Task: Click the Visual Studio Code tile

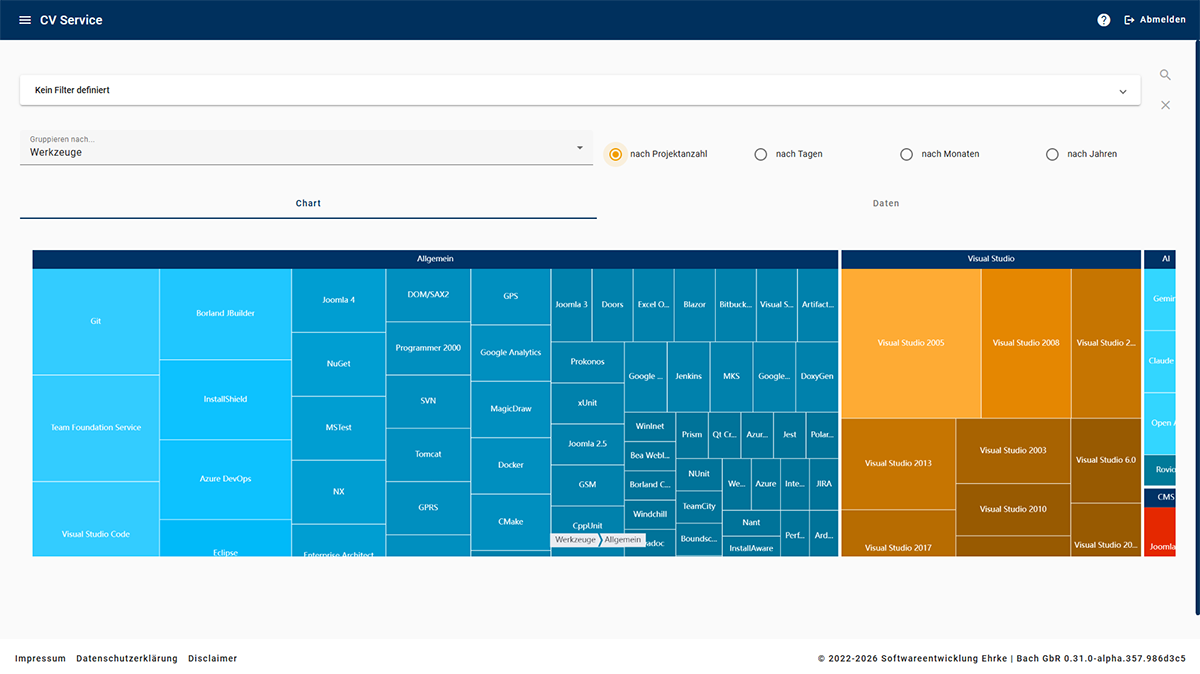Action: click(x=96, y=519)
